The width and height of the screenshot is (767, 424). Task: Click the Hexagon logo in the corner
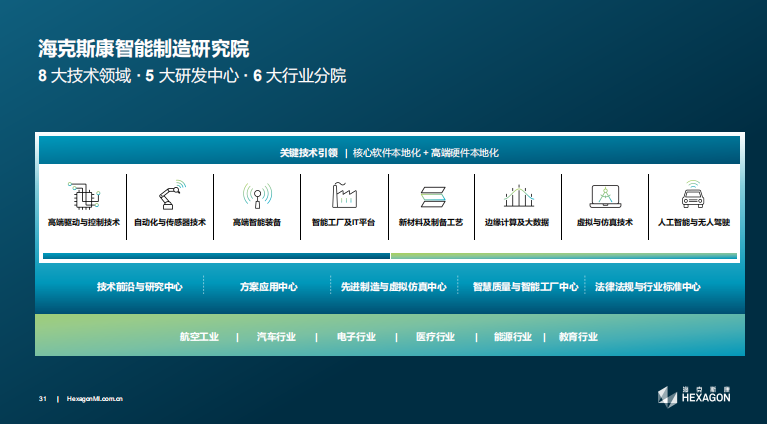[694, 397]
